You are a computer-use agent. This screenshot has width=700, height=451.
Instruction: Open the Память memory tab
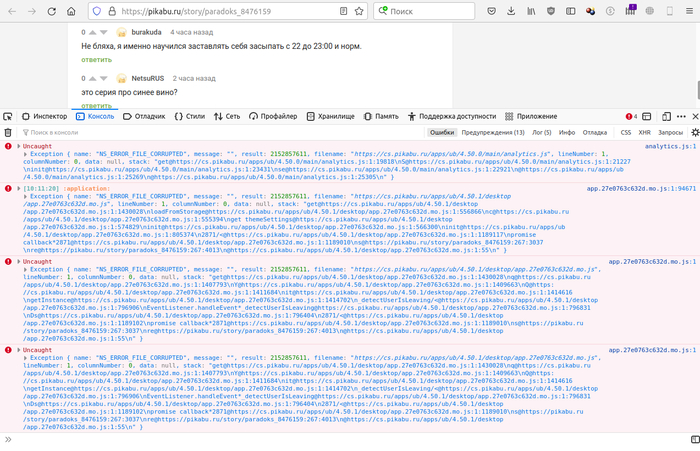tap(381, 116)
